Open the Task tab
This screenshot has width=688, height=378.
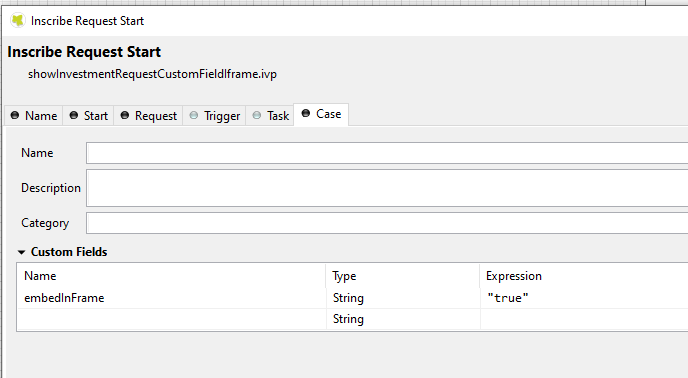[270, 116]
